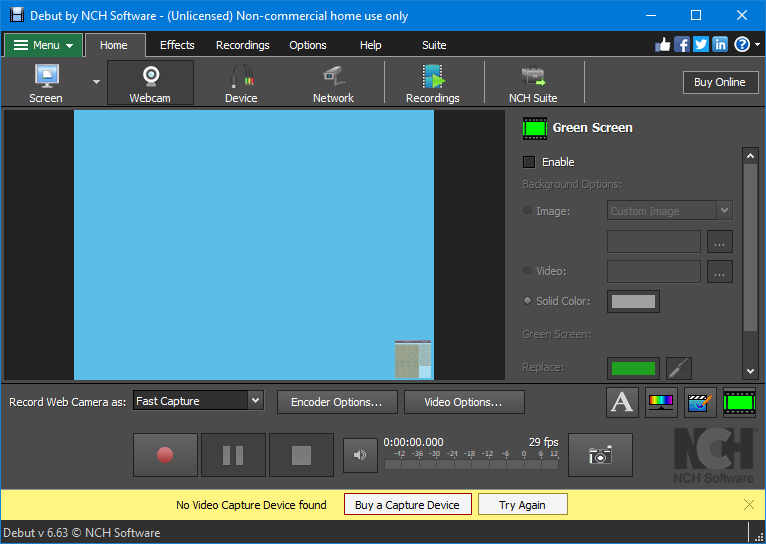Switch to the Effects tab
Image resolution: width=766 pixels, height=544 pixels.
click(177, 45)
